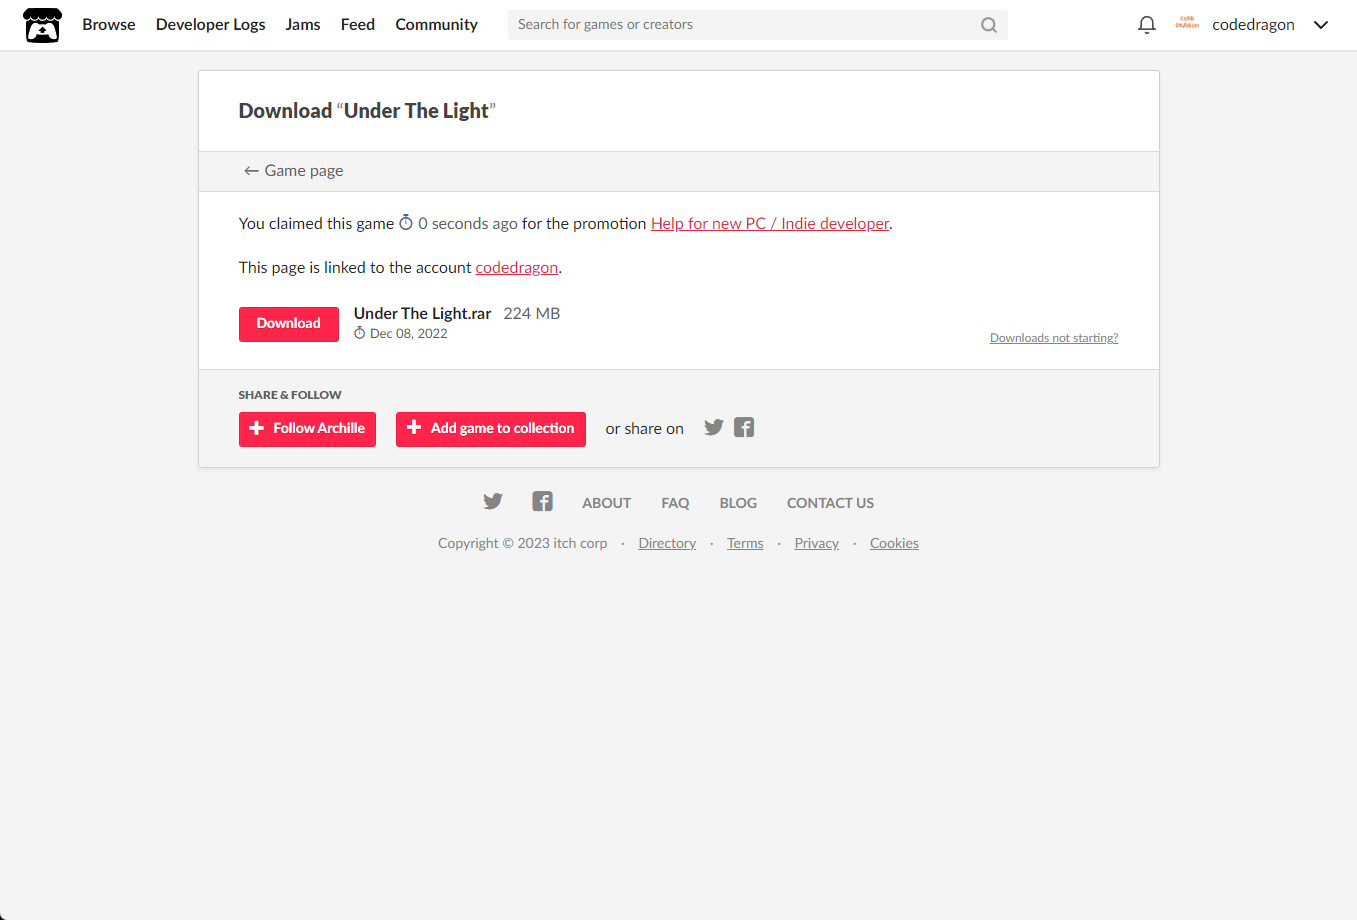This screenshot has height=920, width=1357.
Task: Open the Browse menu
Action: pyautogui.click(x=109, y=25)
